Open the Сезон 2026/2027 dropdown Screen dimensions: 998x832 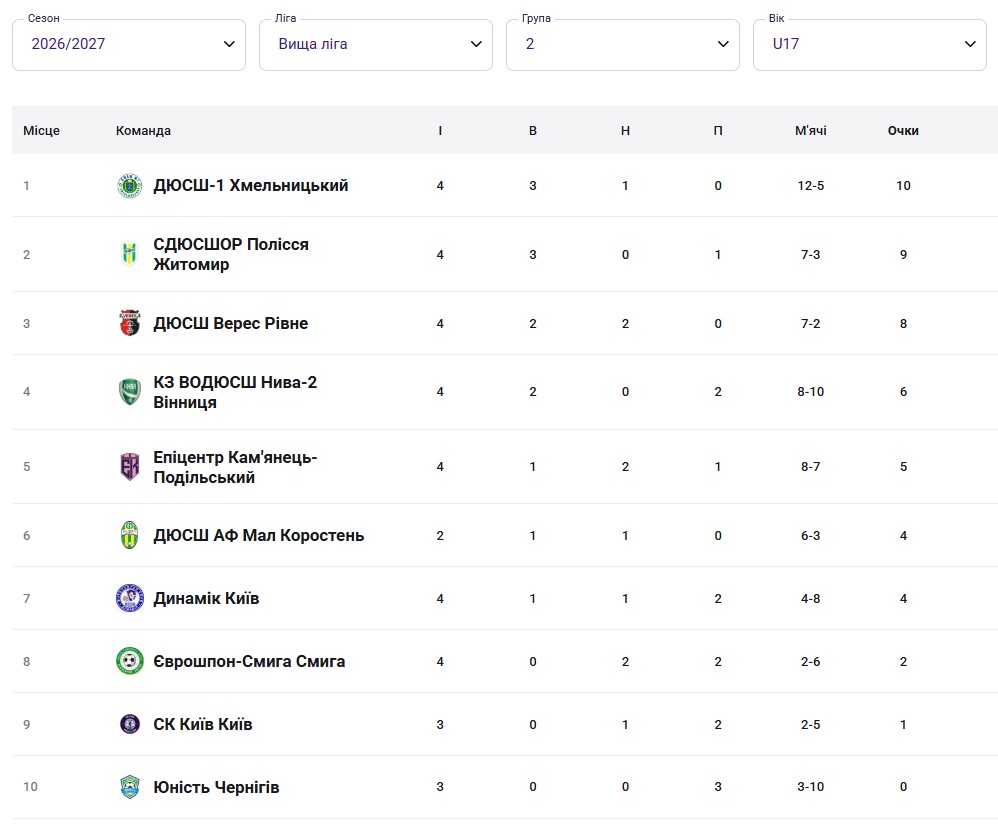point(129,45)
